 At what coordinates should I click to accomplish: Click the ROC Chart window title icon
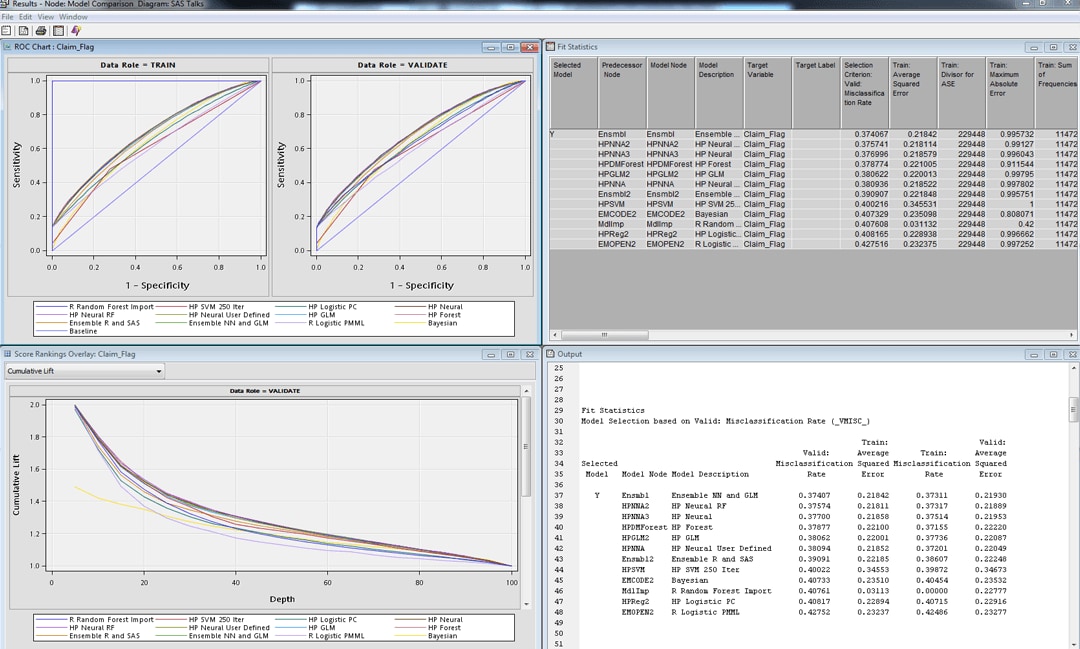point(8,47)
